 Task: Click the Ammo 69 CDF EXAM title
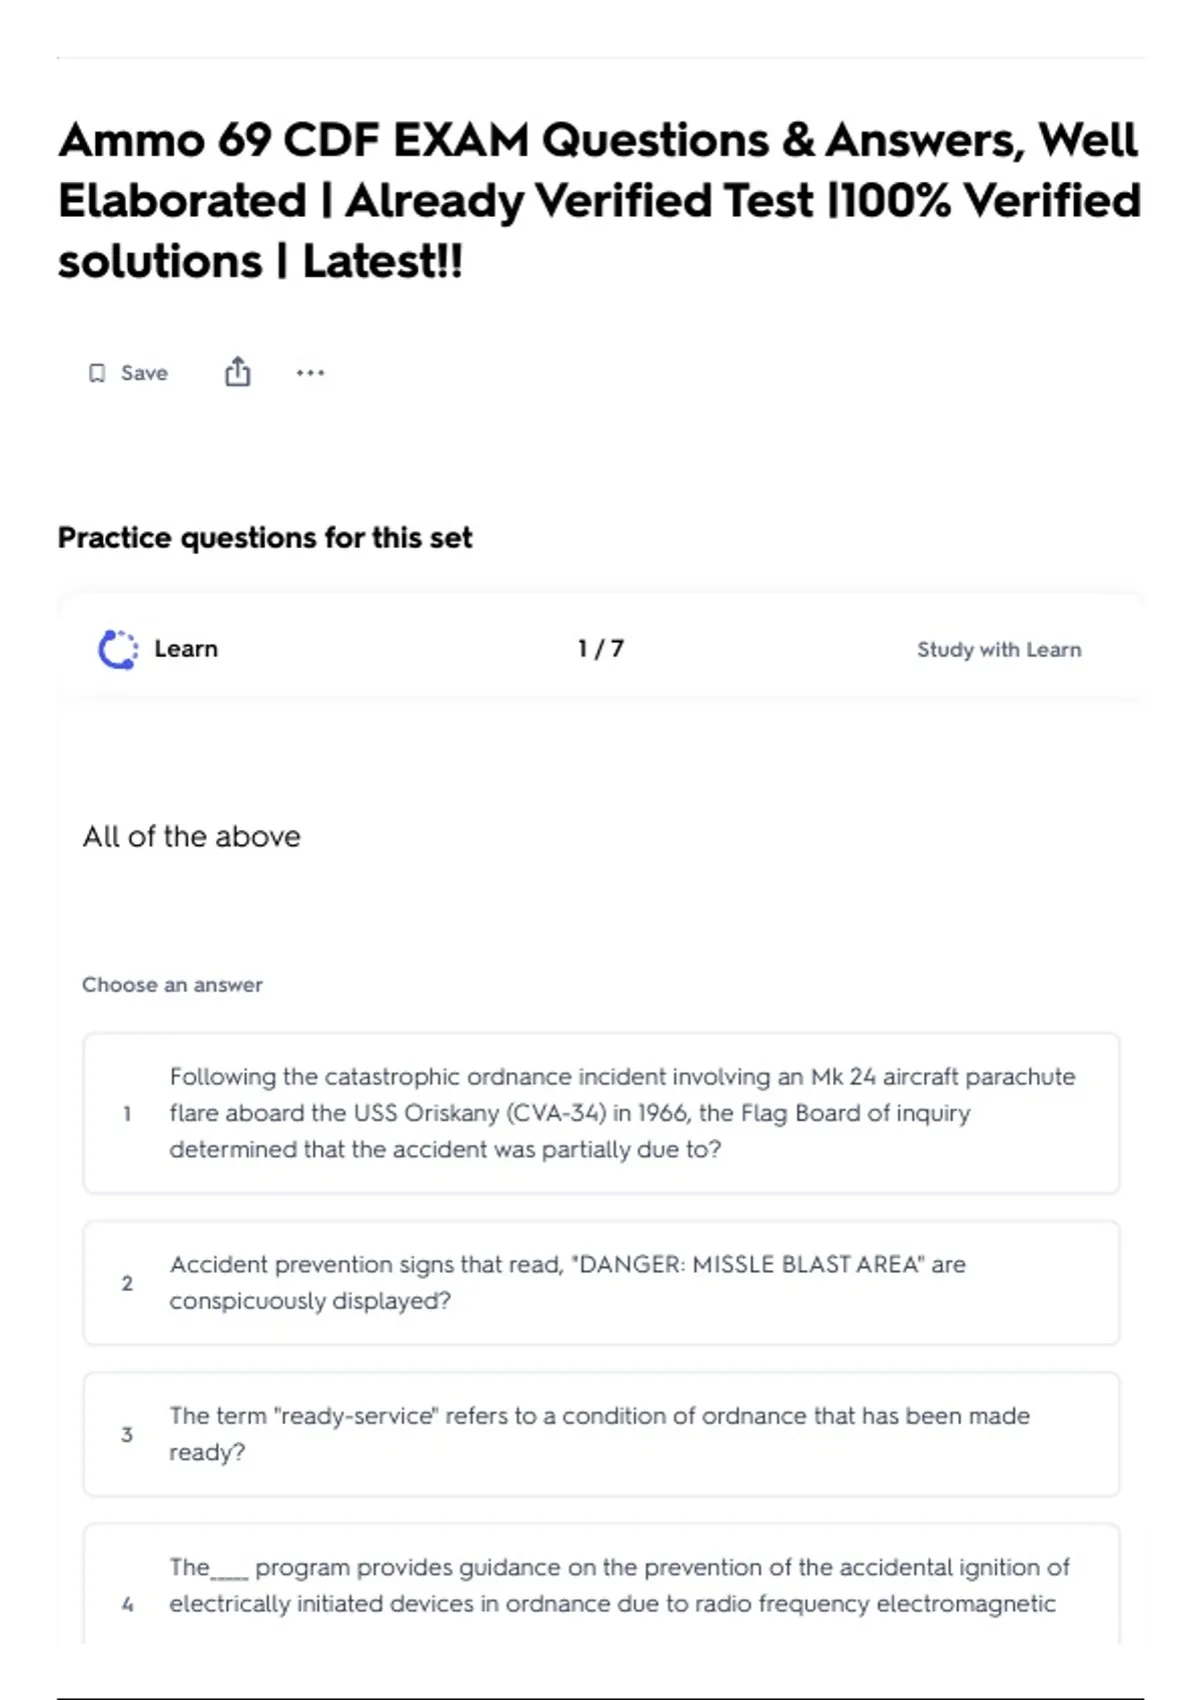[600, 200]
